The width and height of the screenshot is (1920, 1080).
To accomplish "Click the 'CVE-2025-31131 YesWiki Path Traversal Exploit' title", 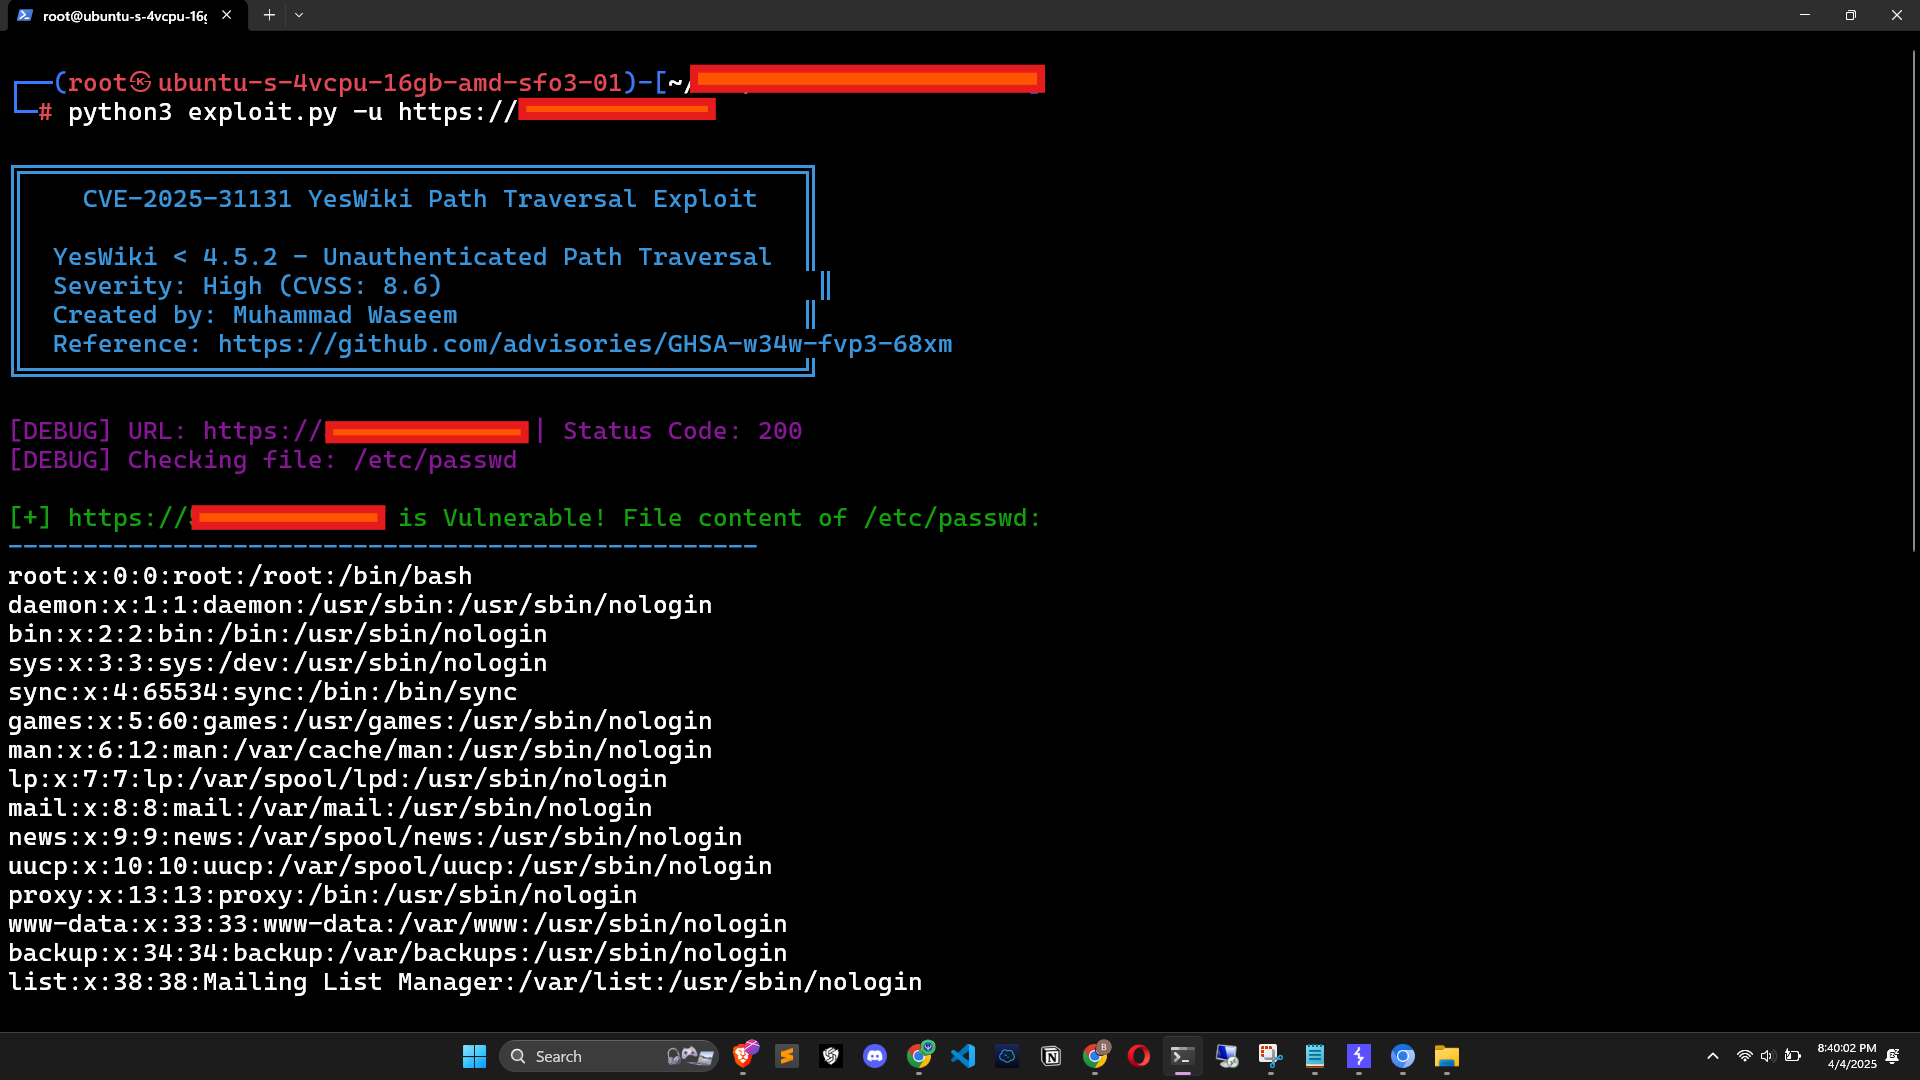I will point(420,199).
